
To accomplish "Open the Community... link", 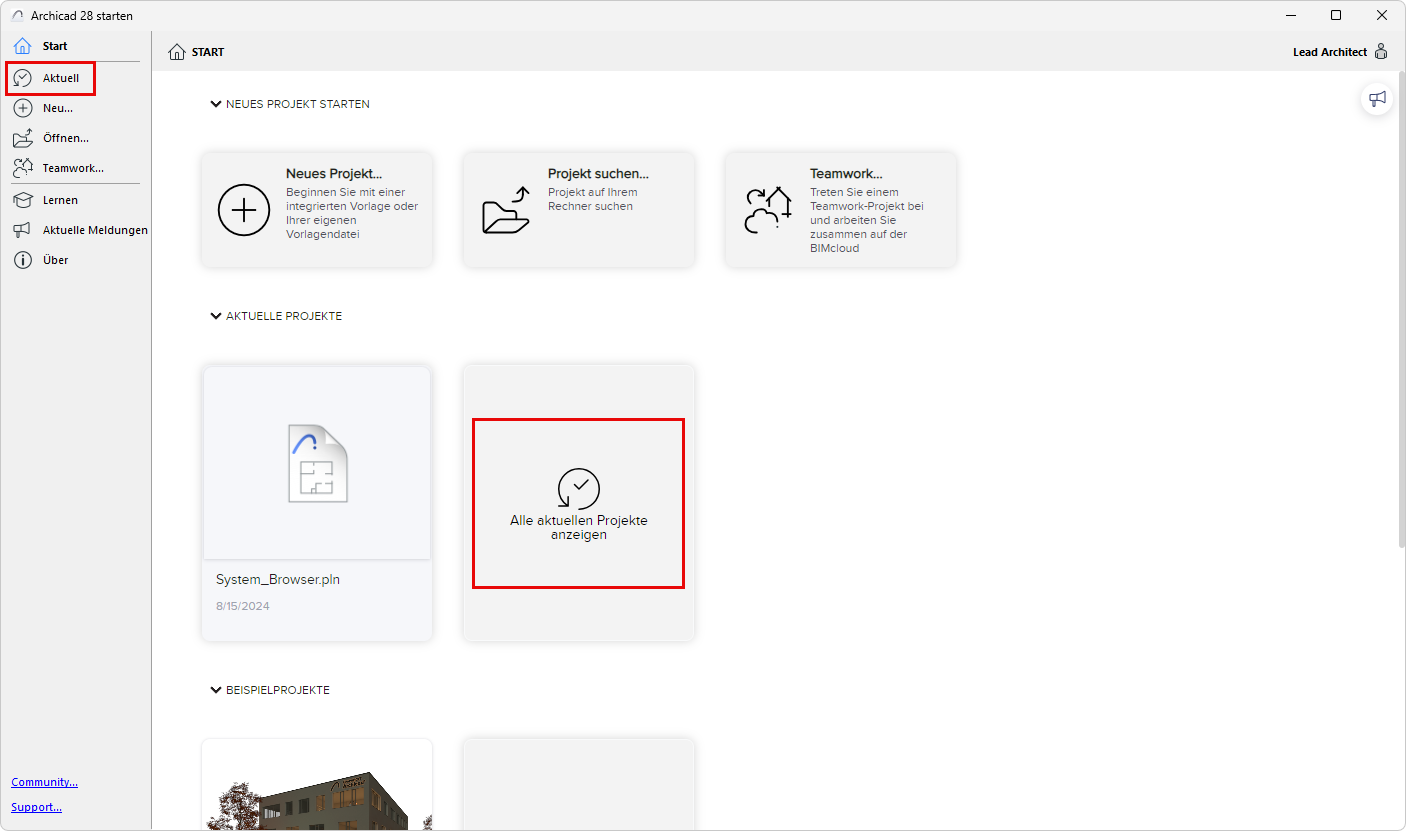I will click(45, 782).
